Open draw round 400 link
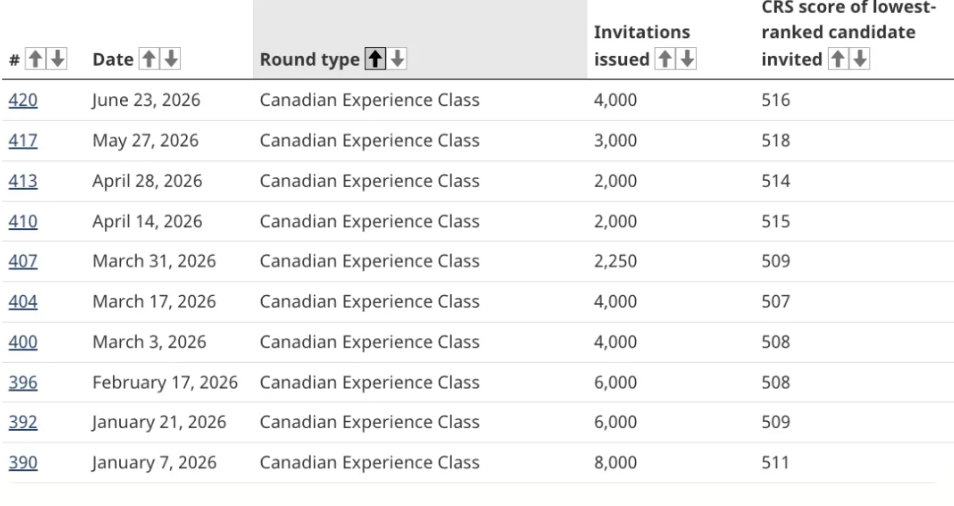This screenshot has width=954, height=506. point(23,342)
